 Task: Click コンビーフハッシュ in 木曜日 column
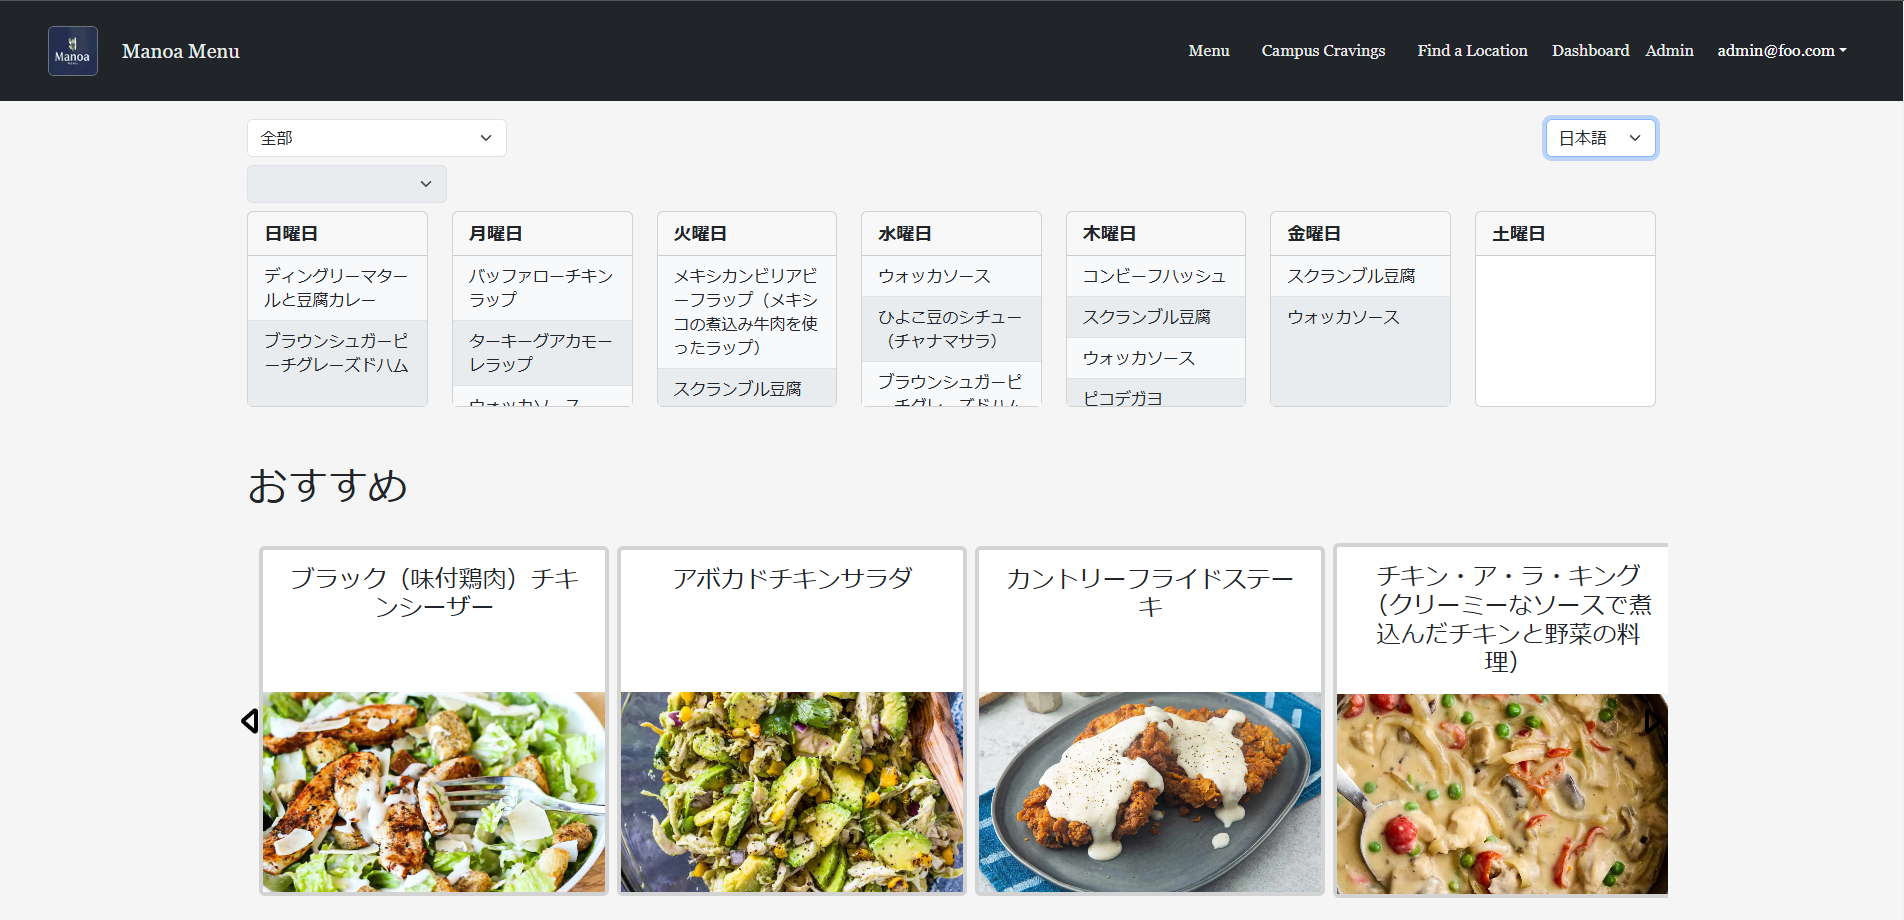click(x=1154, y=276)
